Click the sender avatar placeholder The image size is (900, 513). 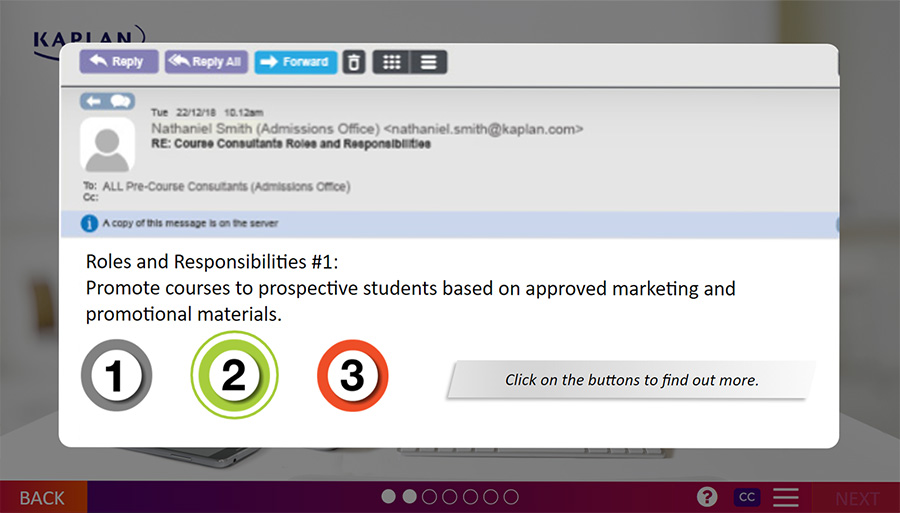107,145
